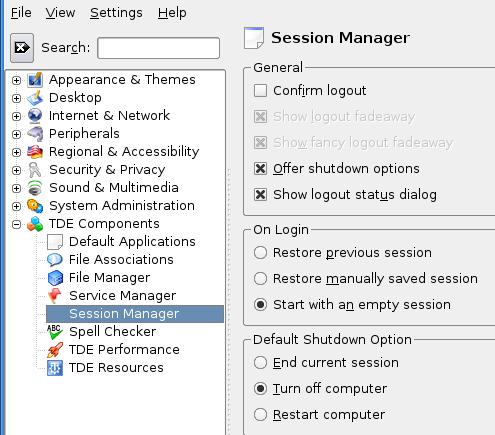Click the Sound & Multimedia icon

pyautogui.click(x=35, y=188)
